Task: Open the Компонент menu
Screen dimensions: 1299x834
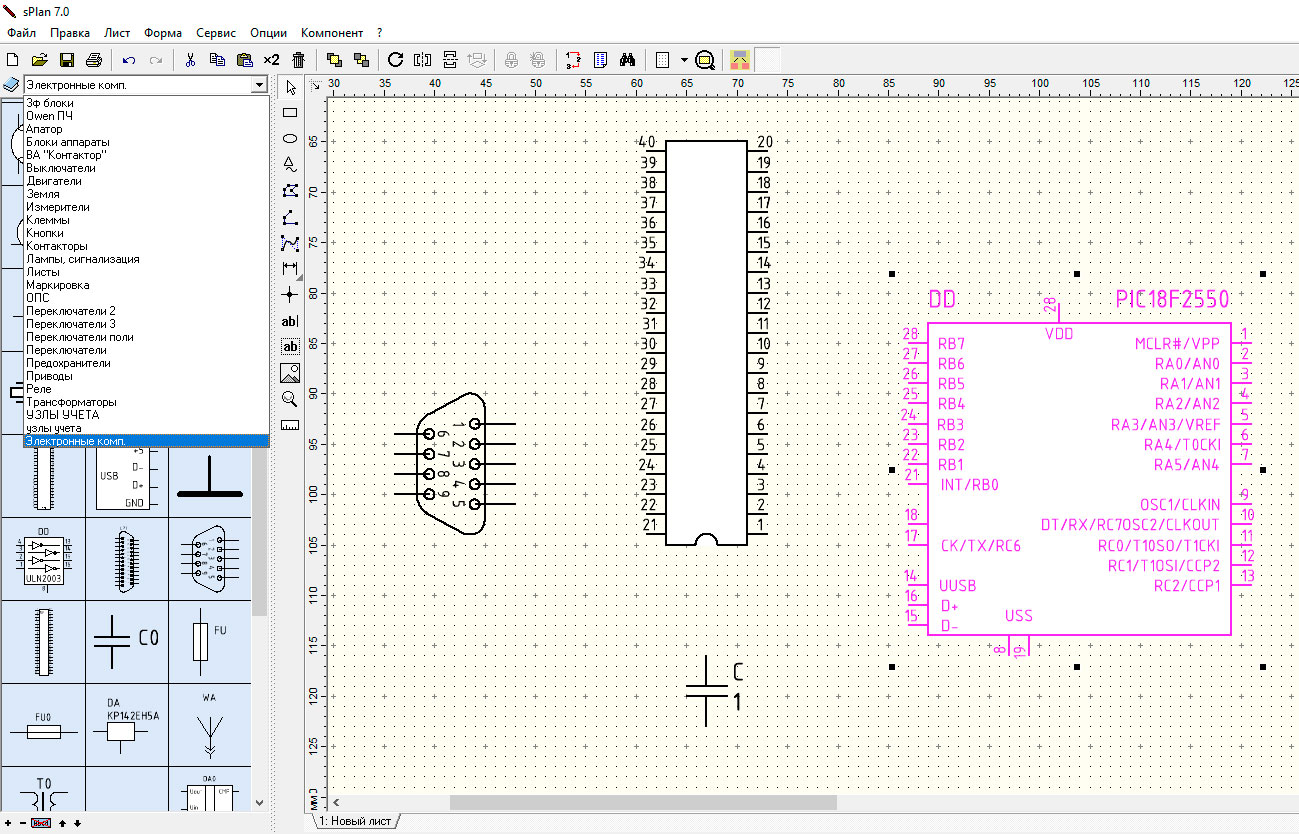Action: pyautogui.click(x=332, y=33)
